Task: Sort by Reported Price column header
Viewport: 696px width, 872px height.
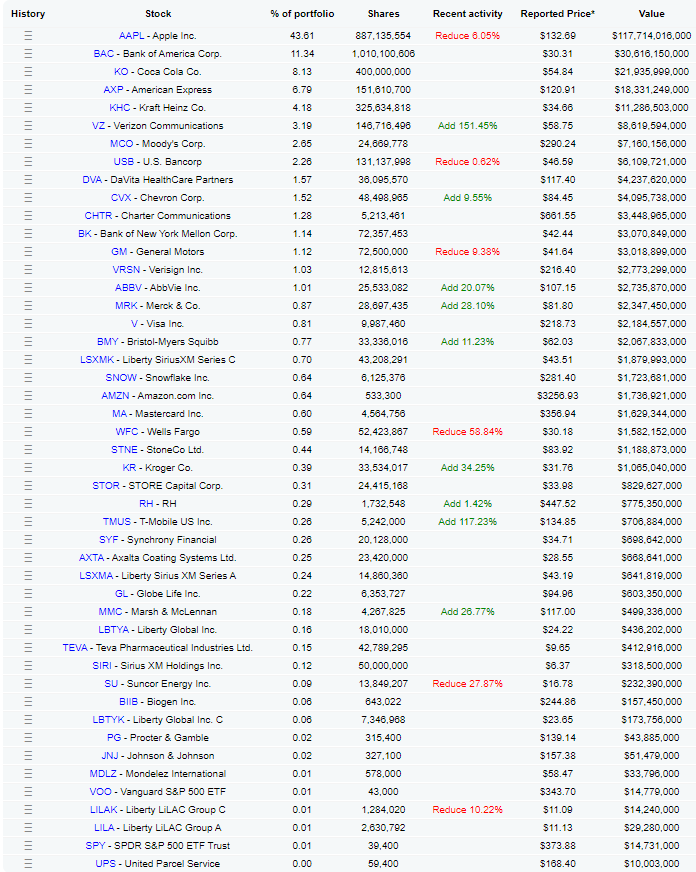Action: pyautogui.click(x=558, y=14)
